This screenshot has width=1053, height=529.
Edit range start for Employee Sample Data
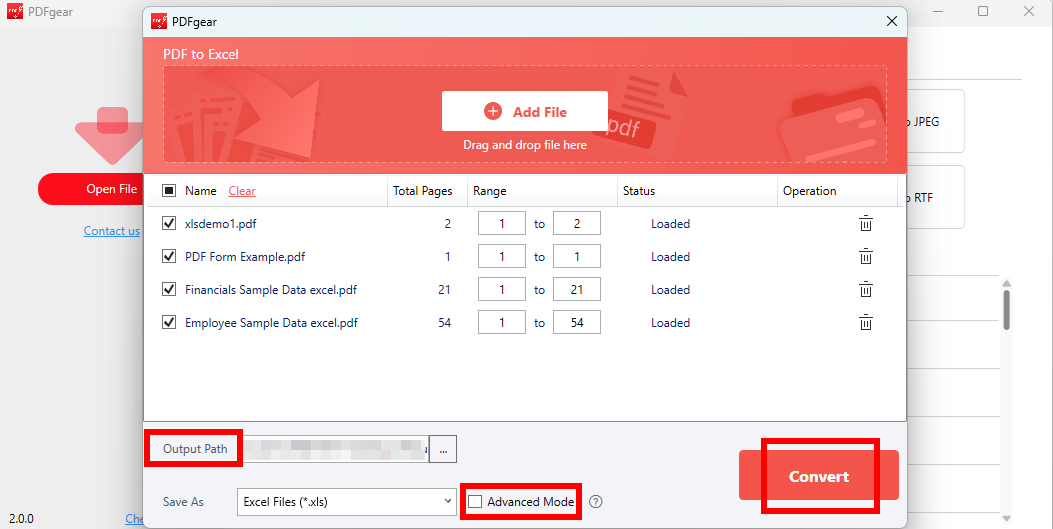coord(502,322)
